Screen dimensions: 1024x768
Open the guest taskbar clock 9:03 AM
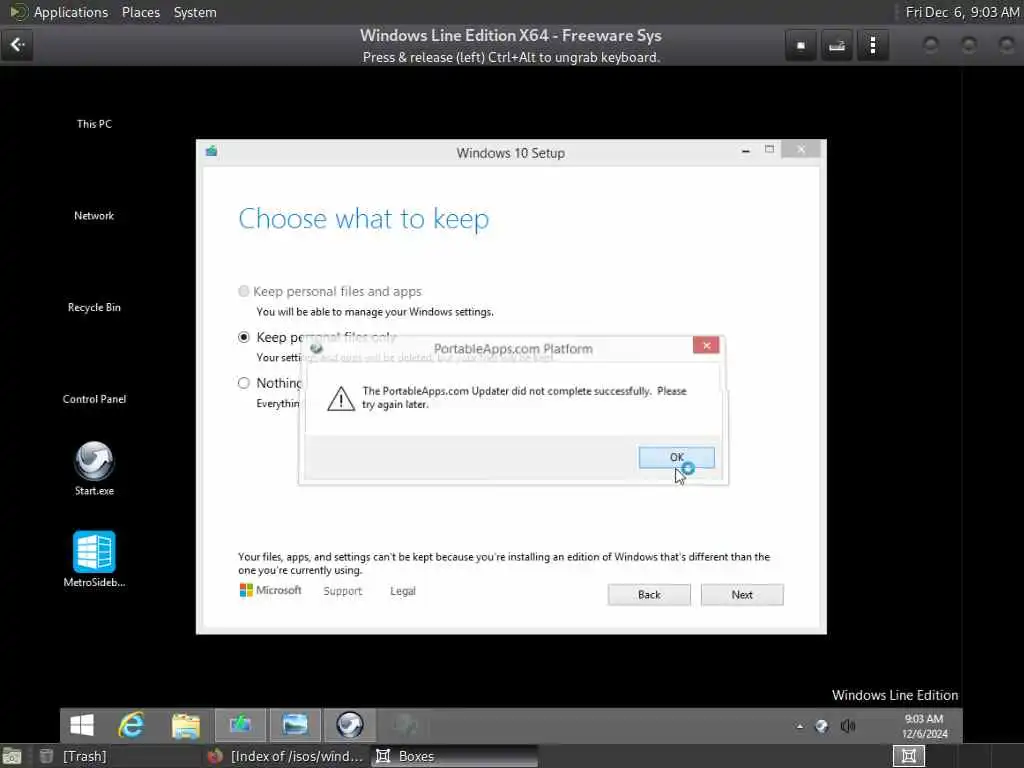click(924, 726)
